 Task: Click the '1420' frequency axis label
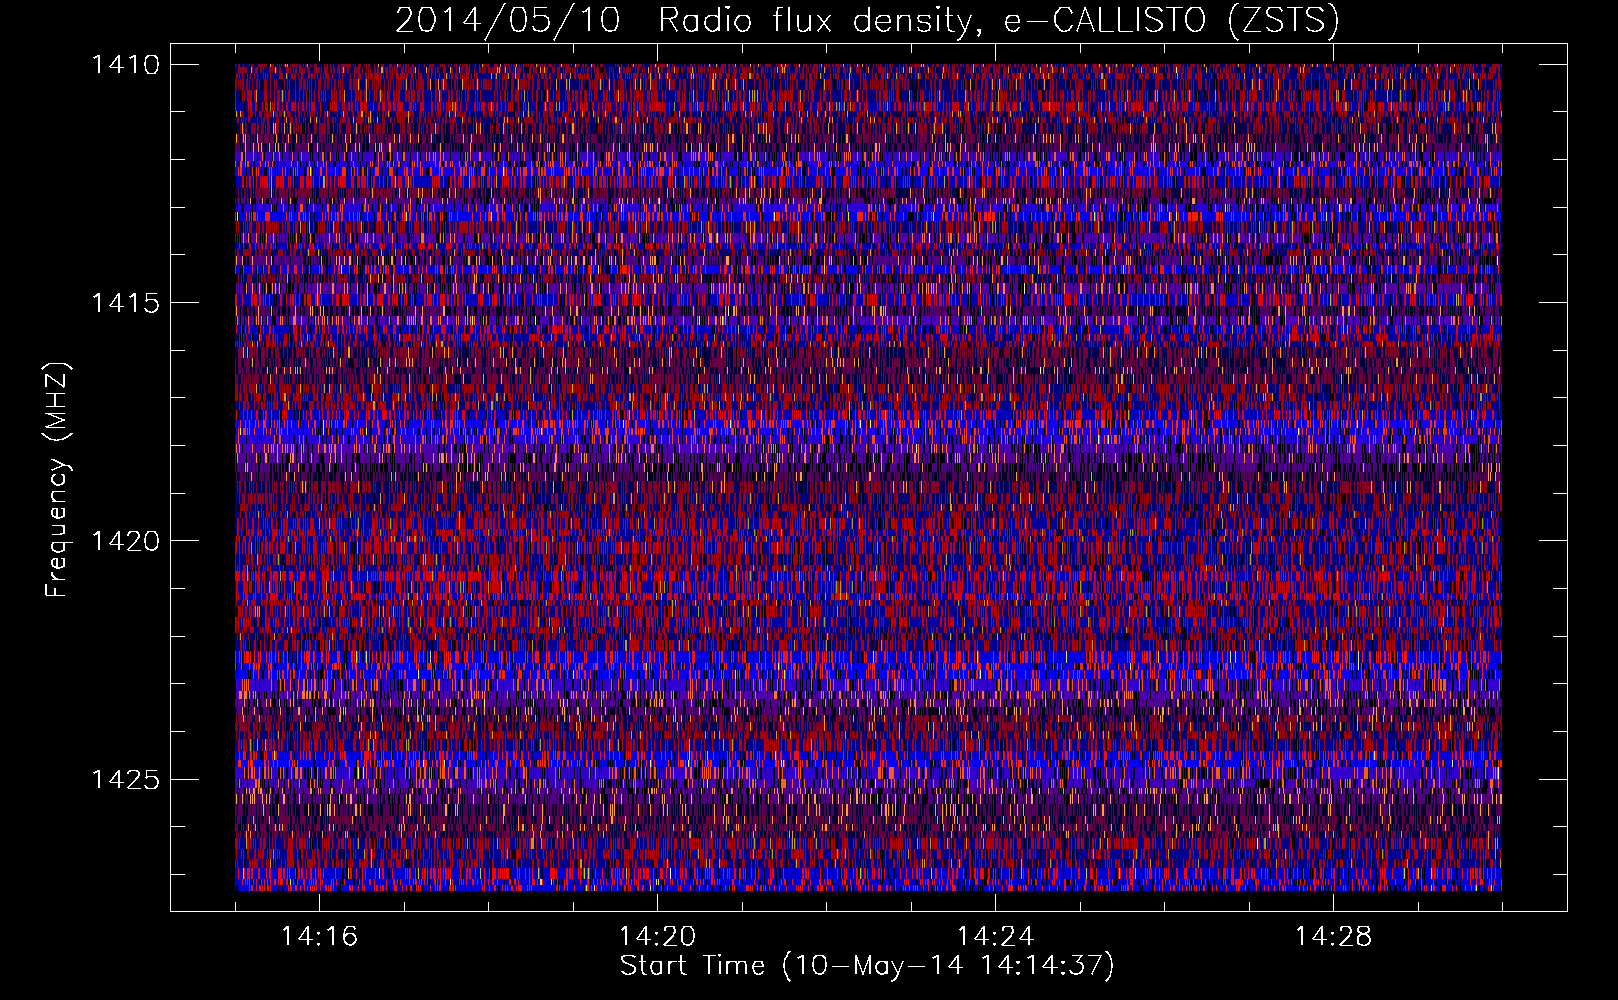pyautogui.click(x=125, y=541)
